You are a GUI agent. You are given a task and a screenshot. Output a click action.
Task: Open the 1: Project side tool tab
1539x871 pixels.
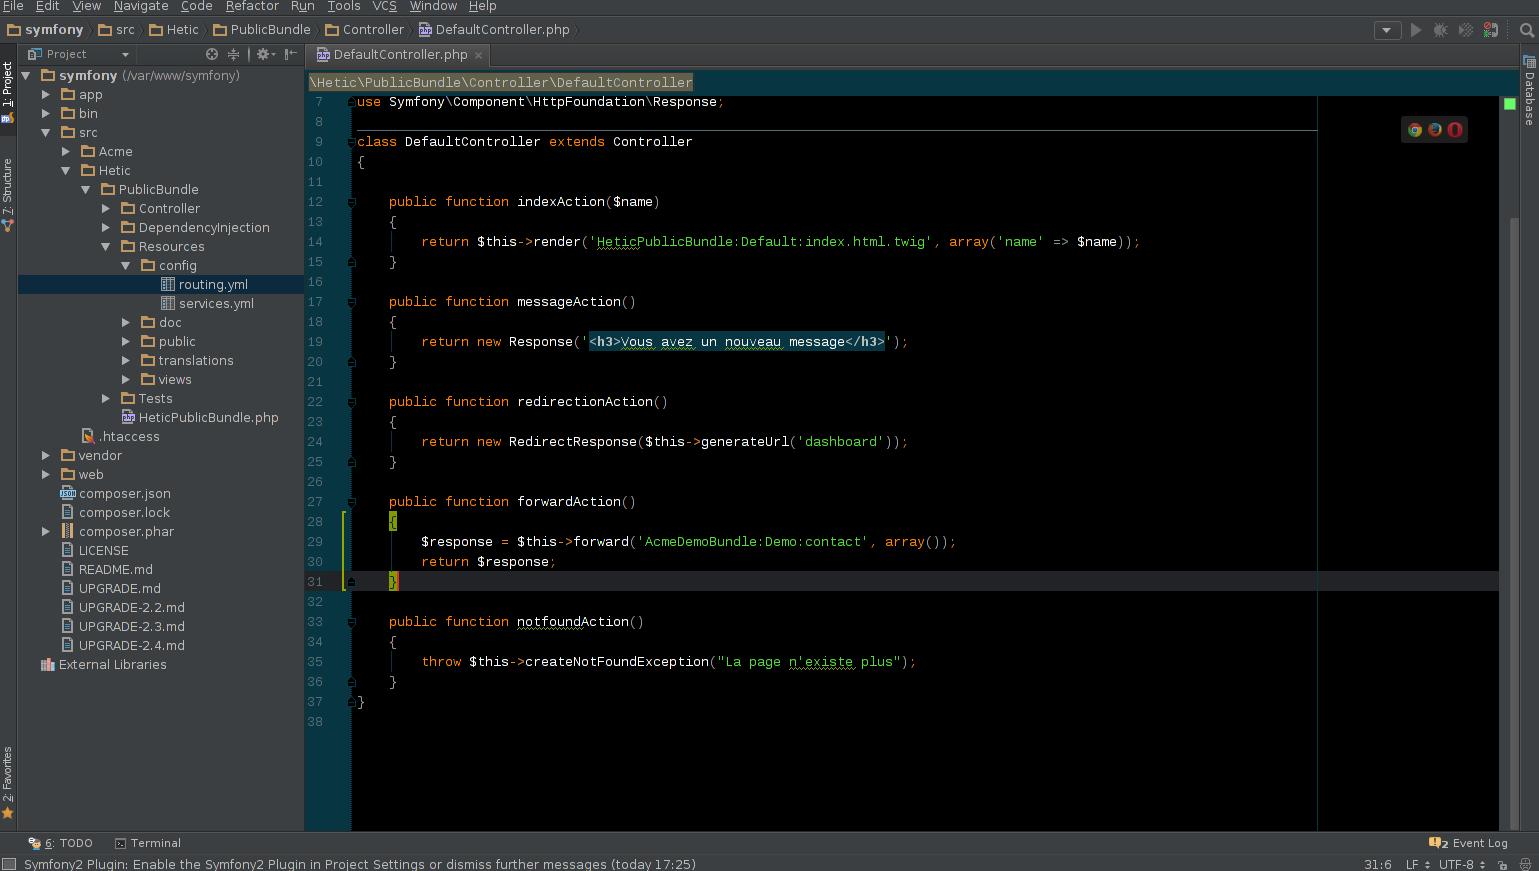(8, 92)
